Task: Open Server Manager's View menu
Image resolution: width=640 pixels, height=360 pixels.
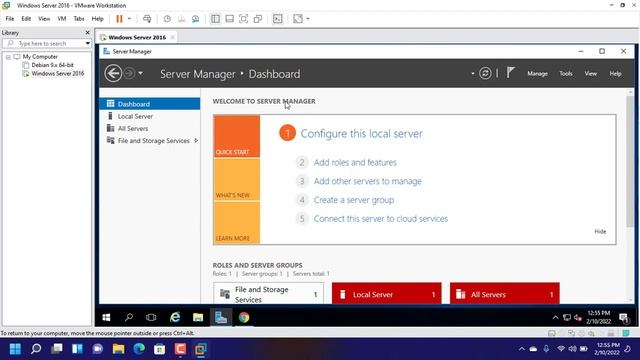Action: [591, 74]
